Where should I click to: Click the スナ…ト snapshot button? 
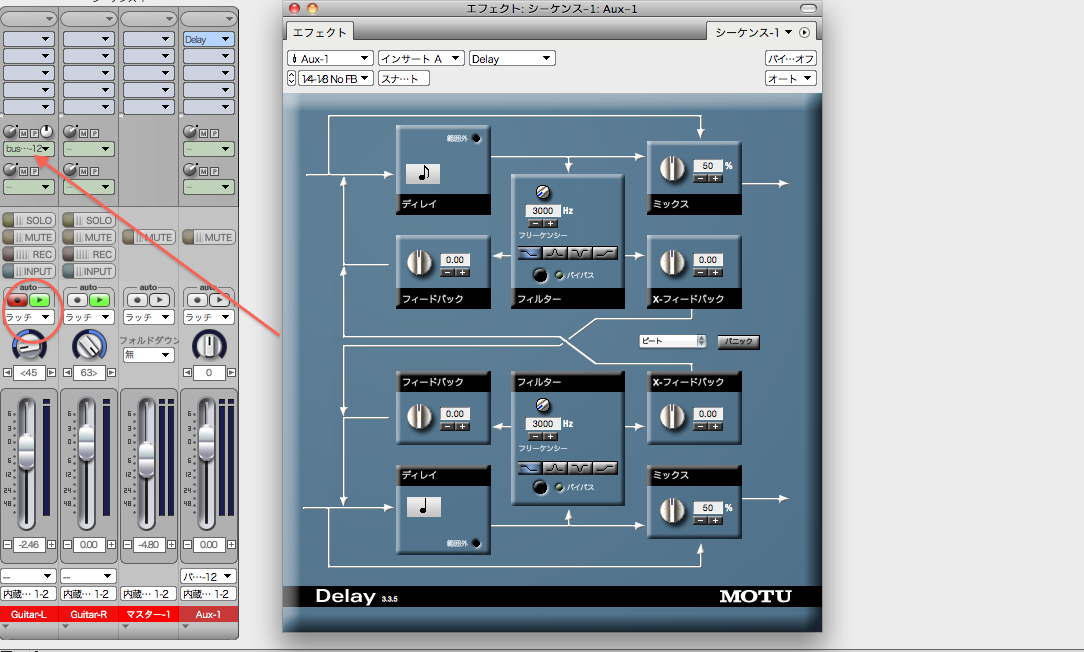[404, 79]
